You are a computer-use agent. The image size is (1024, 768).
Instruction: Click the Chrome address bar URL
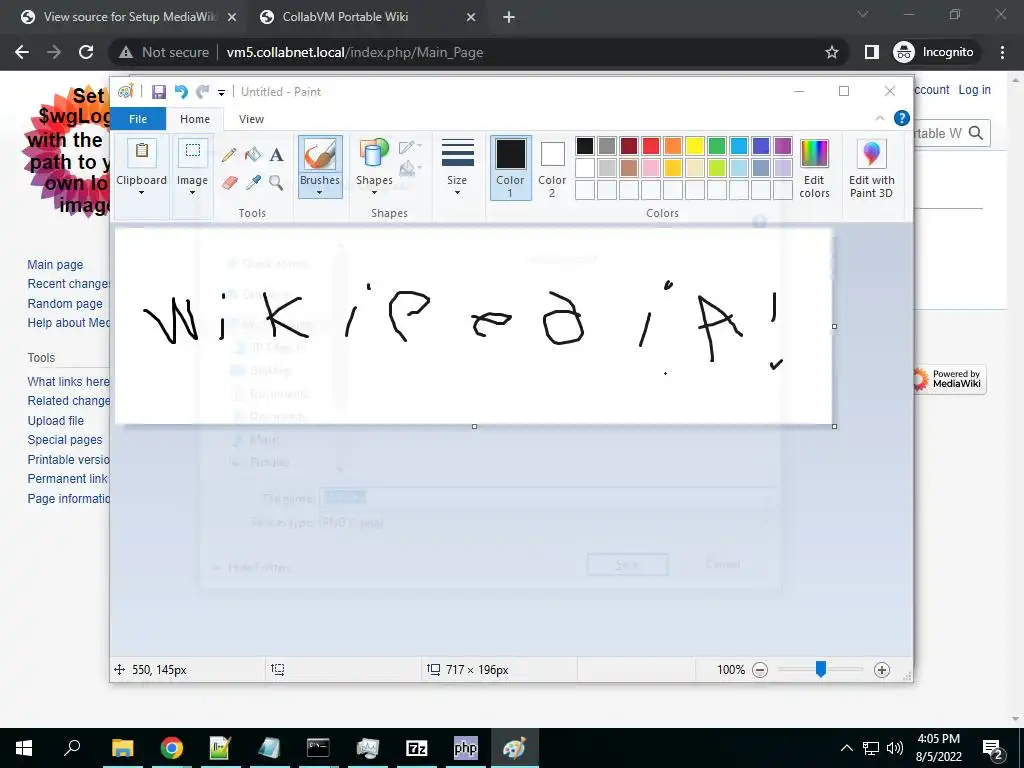point(355,52)
